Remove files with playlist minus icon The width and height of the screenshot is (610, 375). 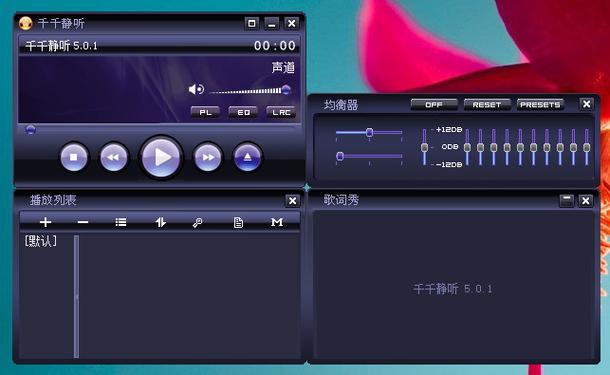pyautogui.click(x=83, y=222)
